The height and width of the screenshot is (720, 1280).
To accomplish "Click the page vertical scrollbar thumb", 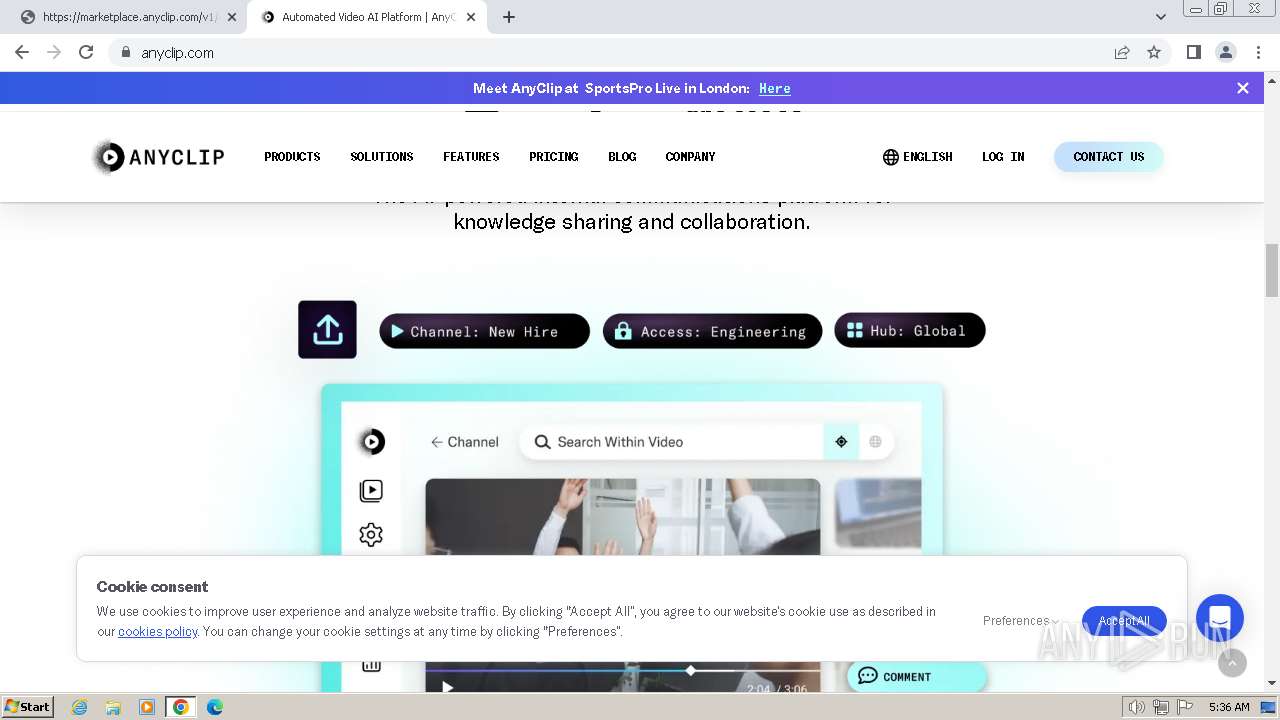I will point(1272,270).
